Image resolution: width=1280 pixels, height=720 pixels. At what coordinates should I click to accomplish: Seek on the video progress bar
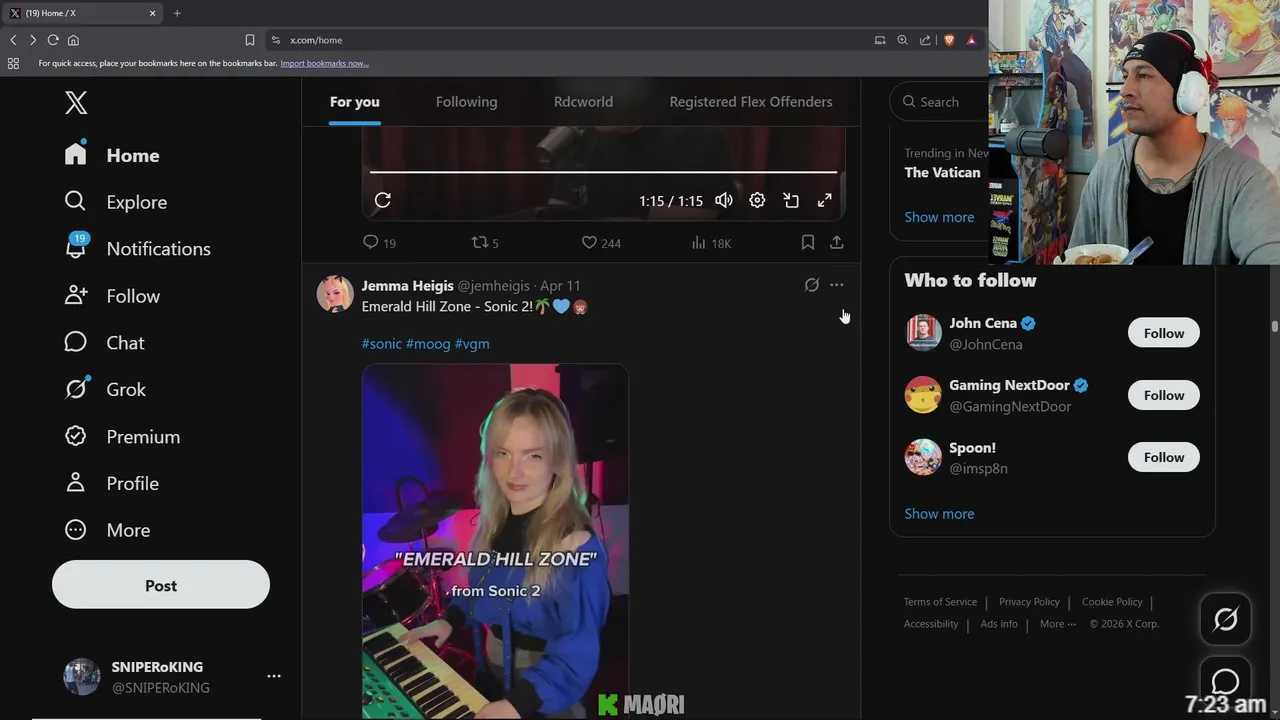[x=603, y=173]
